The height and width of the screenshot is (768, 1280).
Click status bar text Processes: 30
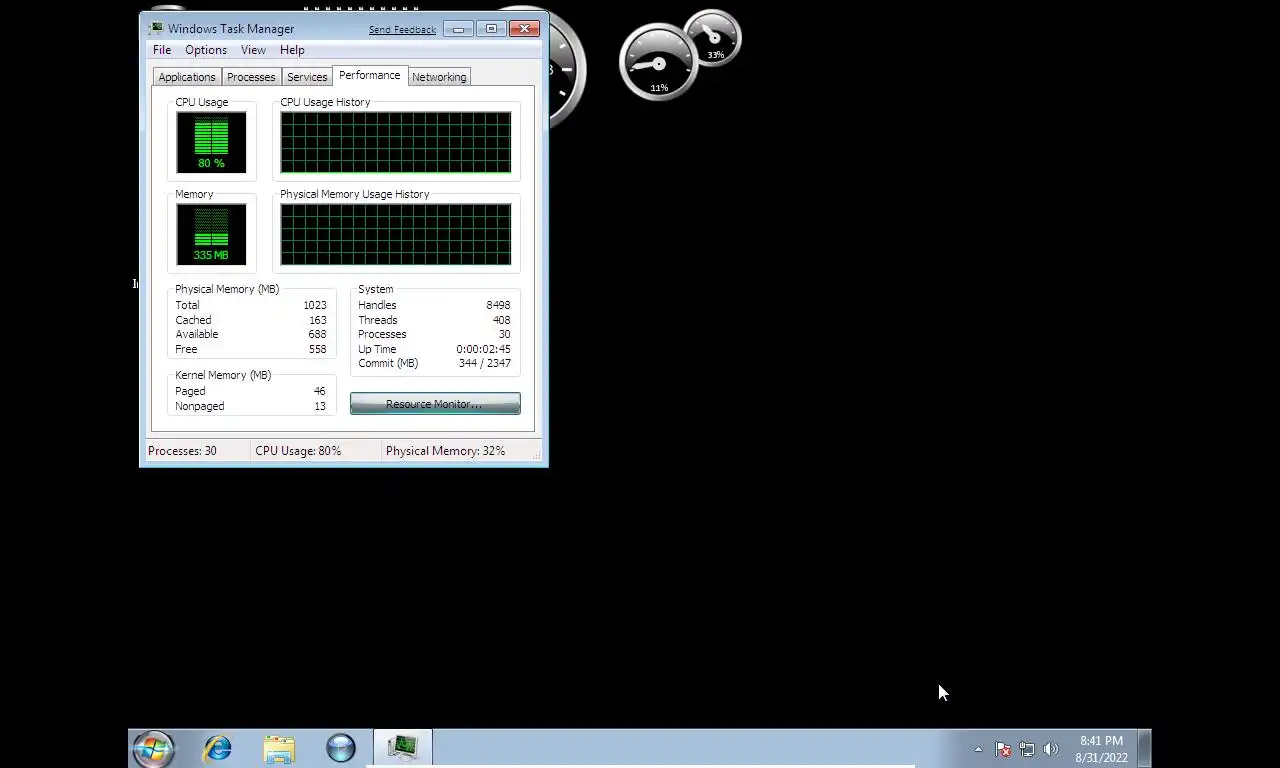pyautogui.click(x=182, y=451)
